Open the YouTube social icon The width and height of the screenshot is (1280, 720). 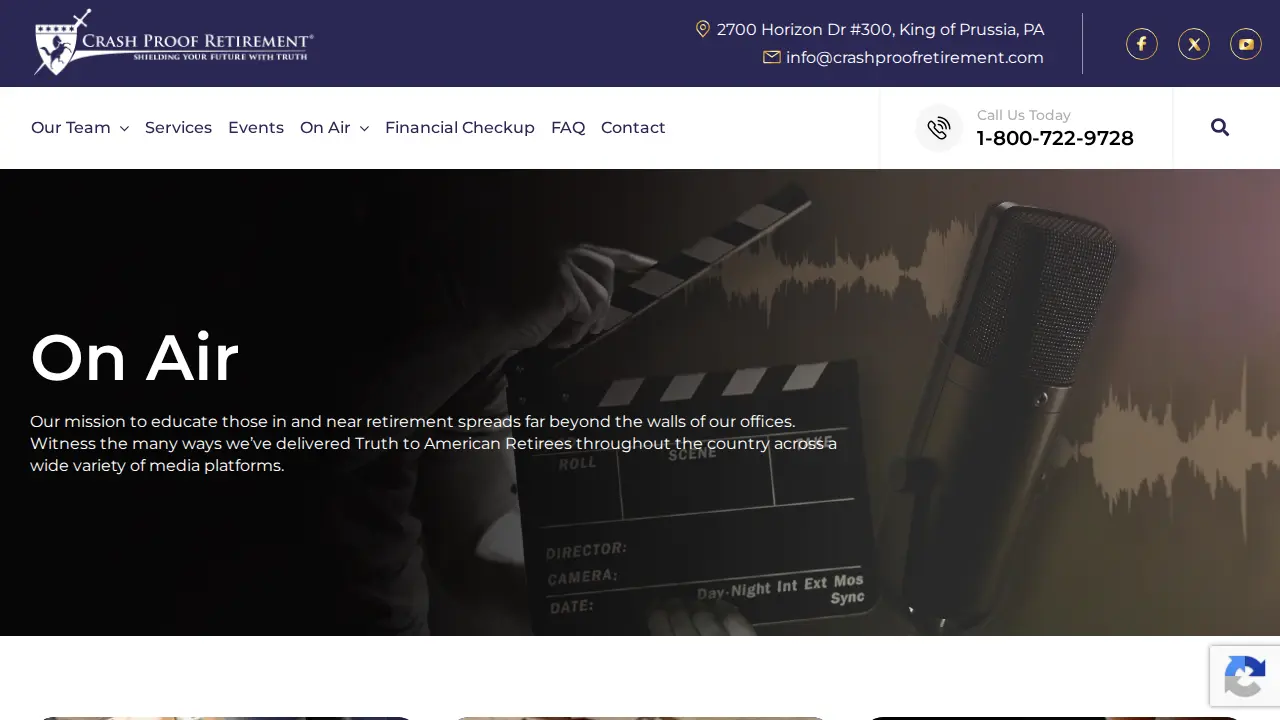[1246, 44]
